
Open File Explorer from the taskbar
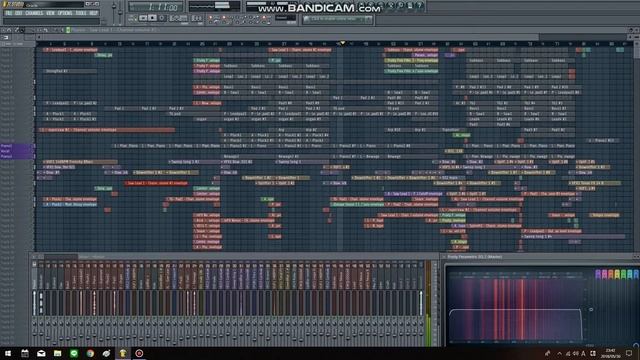tap(58, 353)
